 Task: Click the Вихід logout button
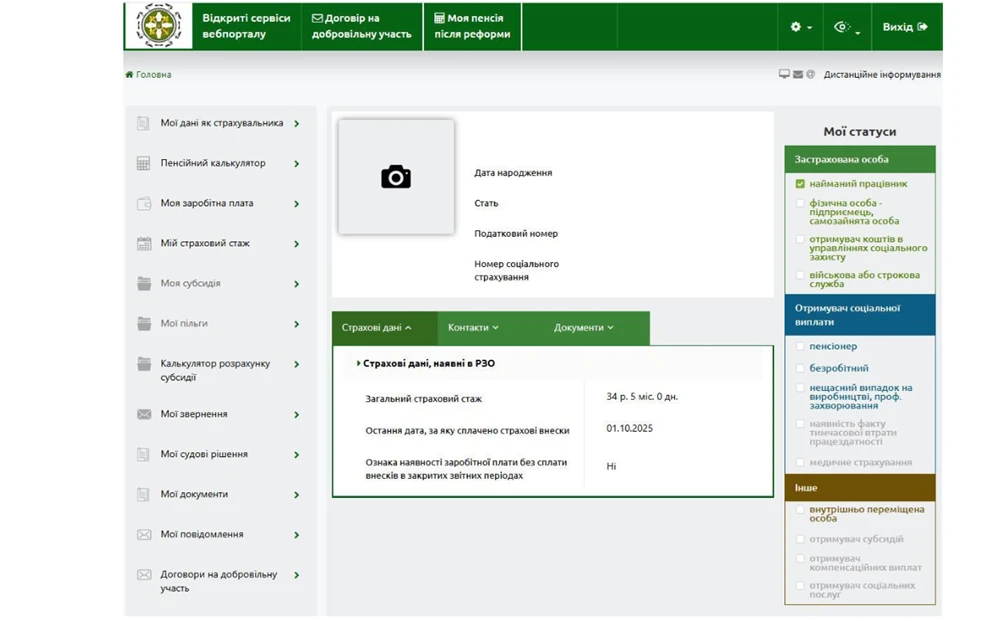coord(904,27)
